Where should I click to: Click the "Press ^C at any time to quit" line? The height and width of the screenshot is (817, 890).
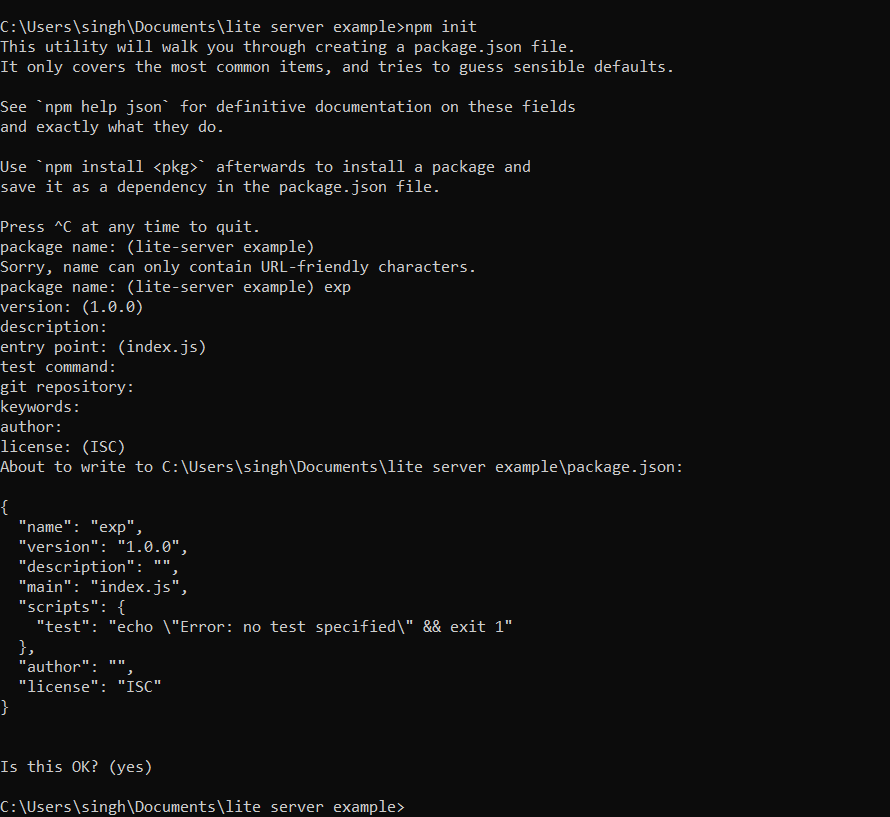pyautogui.click(x=130, y=227)
